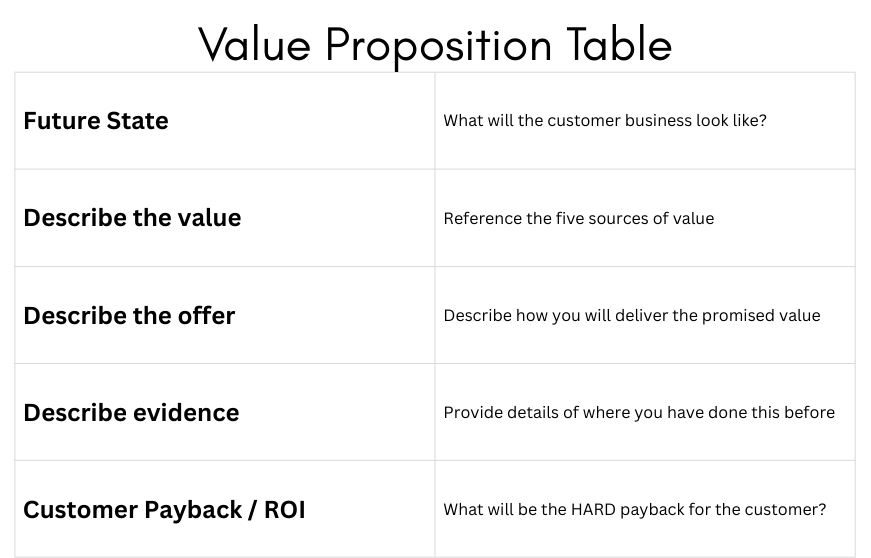Select the 'Describe the value' heading
Viewport: 871px width, 558px height.
click(x=132, y=218)
